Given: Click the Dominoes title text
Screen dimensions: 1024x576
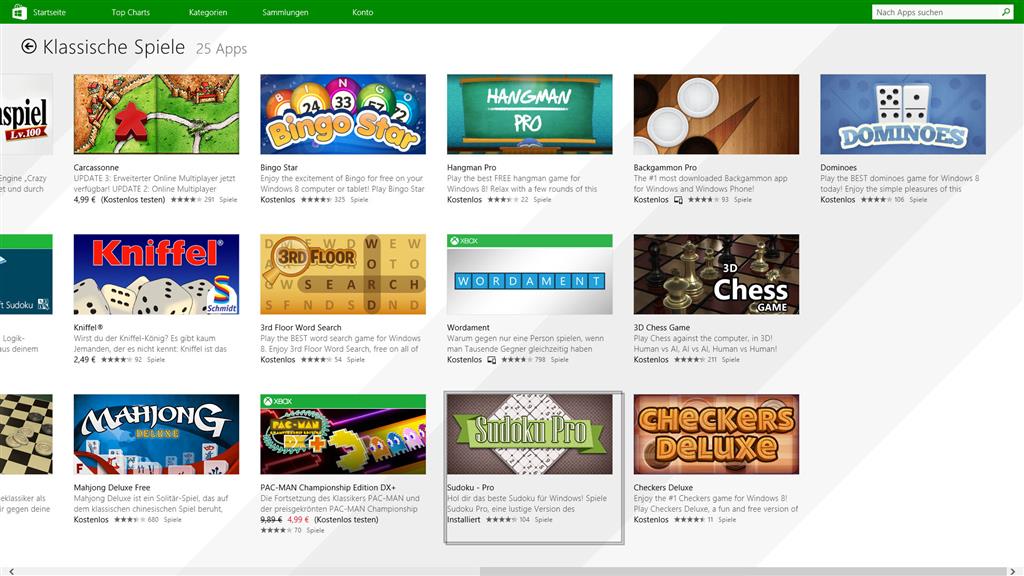Looking at the screenshot, I should pos(839,168).
